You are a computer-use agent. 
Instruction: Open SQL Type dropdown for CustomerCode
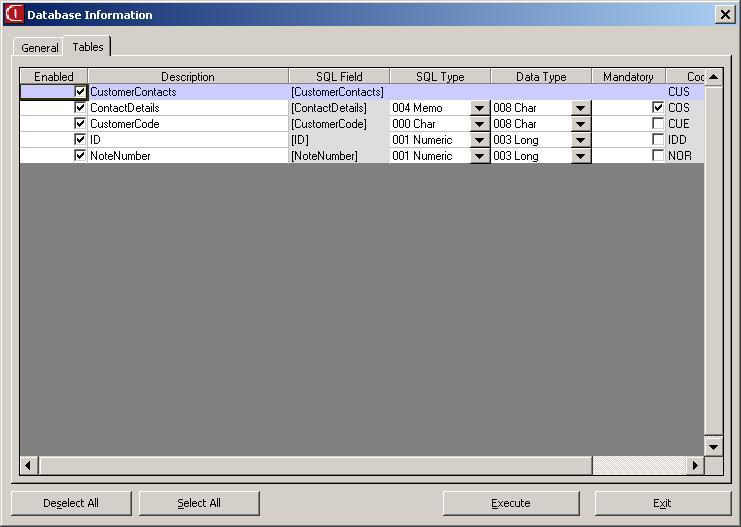(480, 124)
